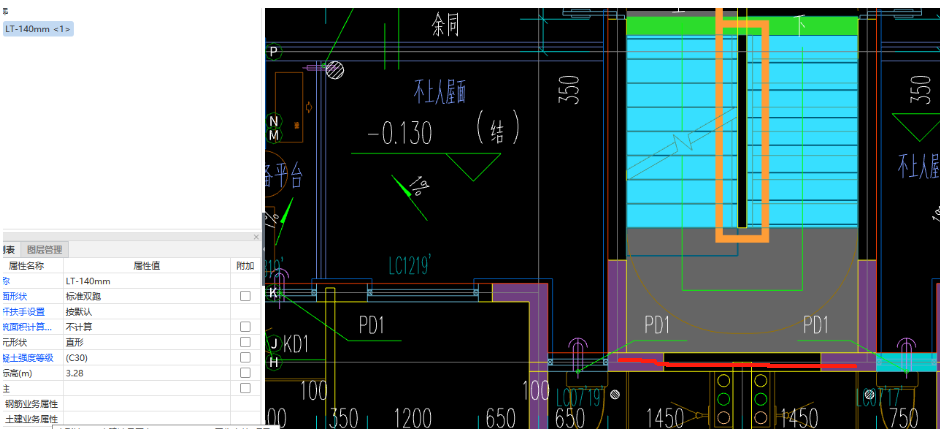
Task: Switch to the 图层管理 tab
Action: tap(45, 249)
